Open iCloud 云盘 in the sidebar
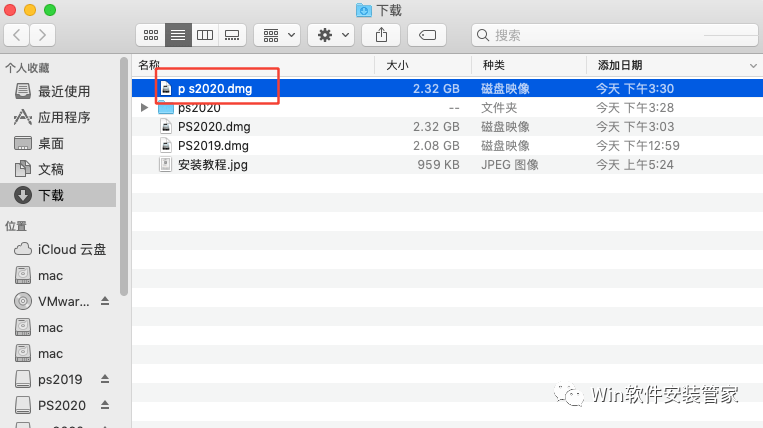Viewport: 763px width, 428px height. point(58,250)
